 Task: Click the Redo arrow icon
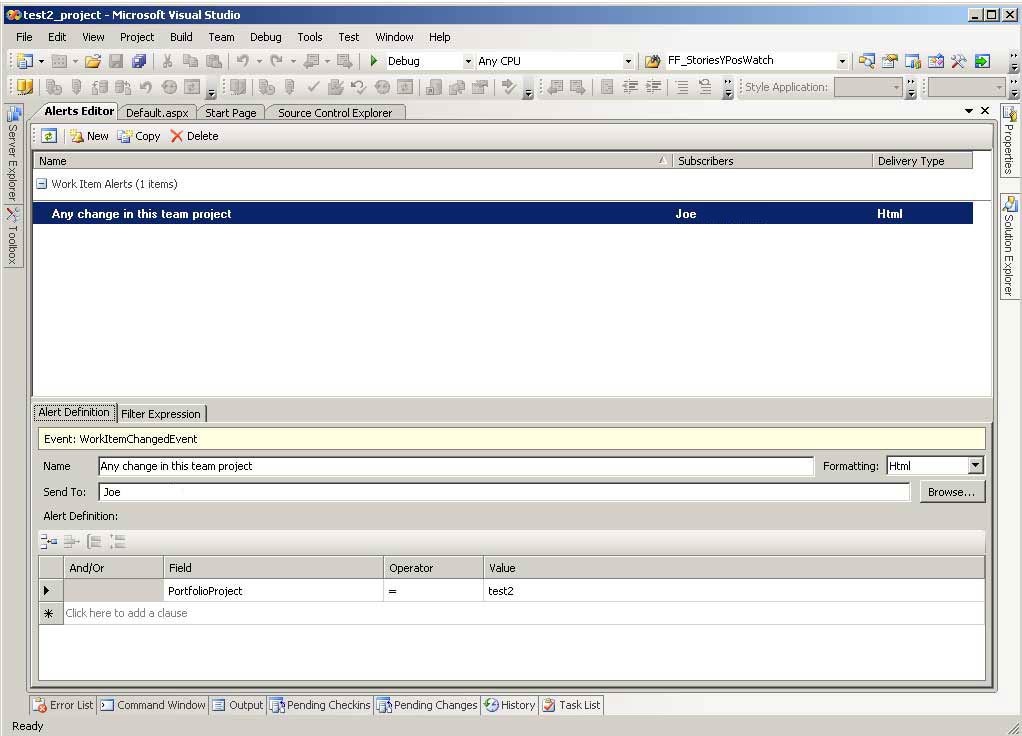(276, 61)
